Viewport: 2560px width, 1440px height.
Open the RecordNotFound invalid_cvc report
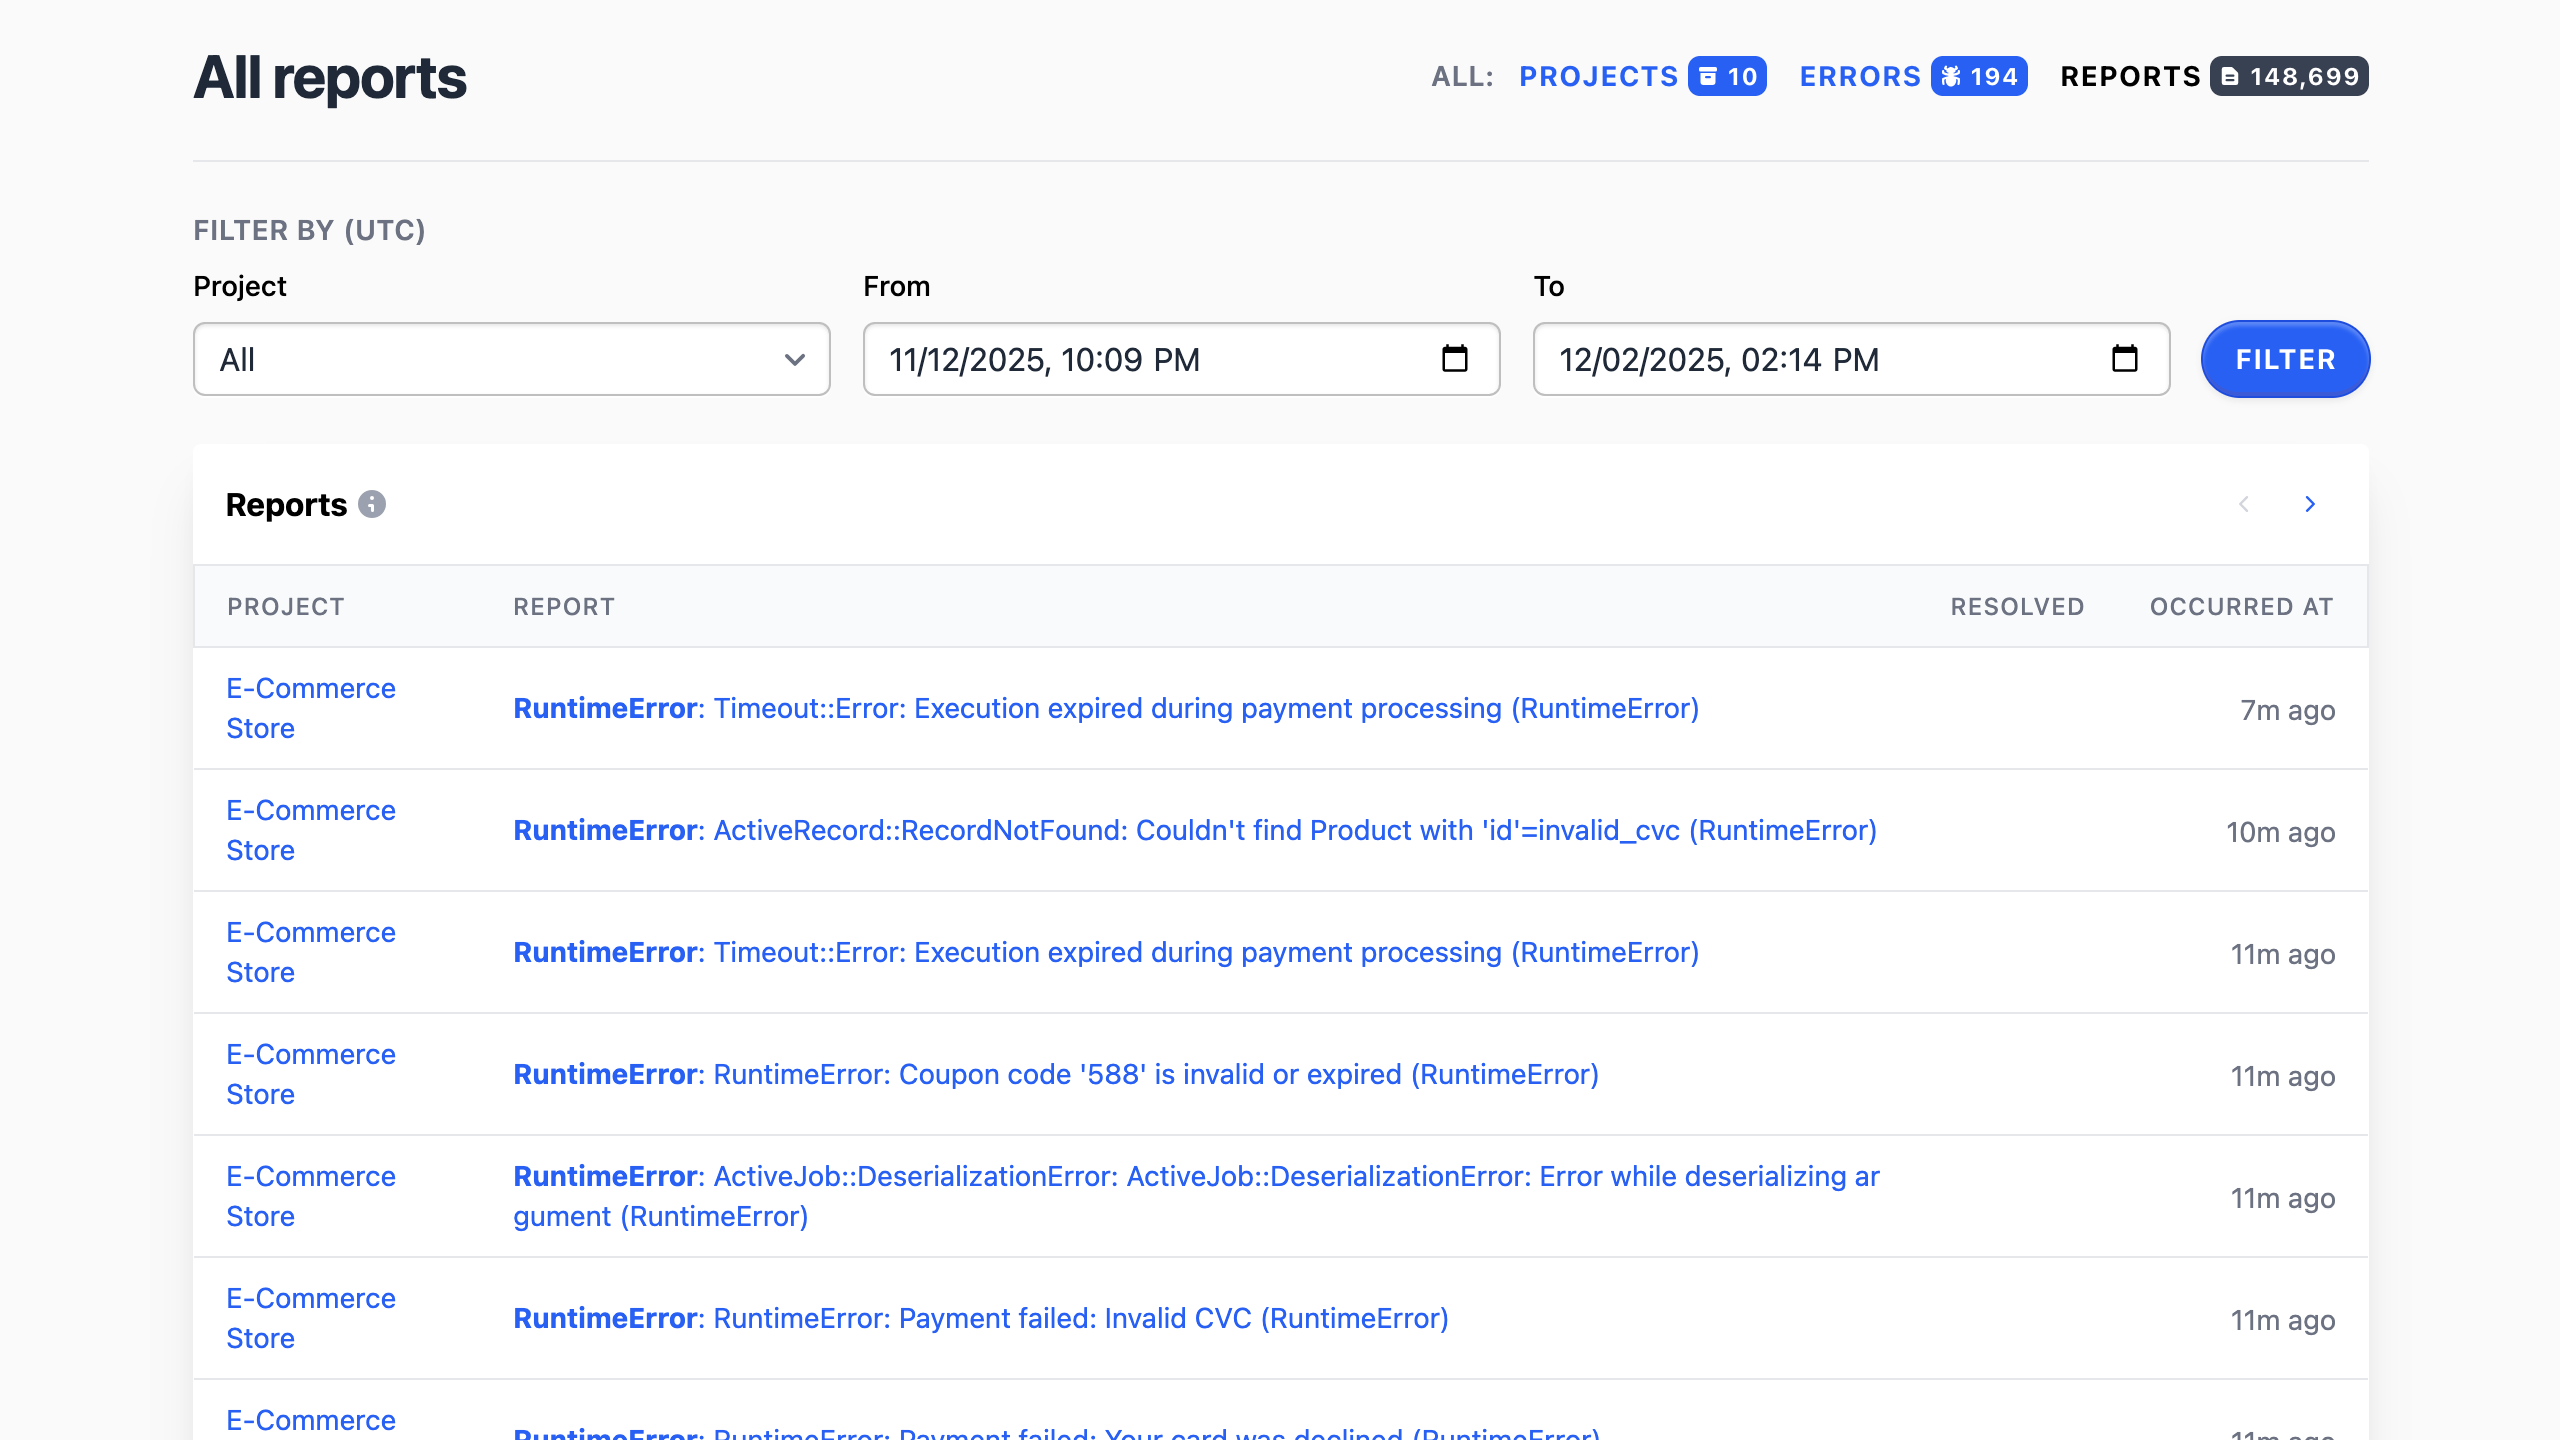(1195, 830)
